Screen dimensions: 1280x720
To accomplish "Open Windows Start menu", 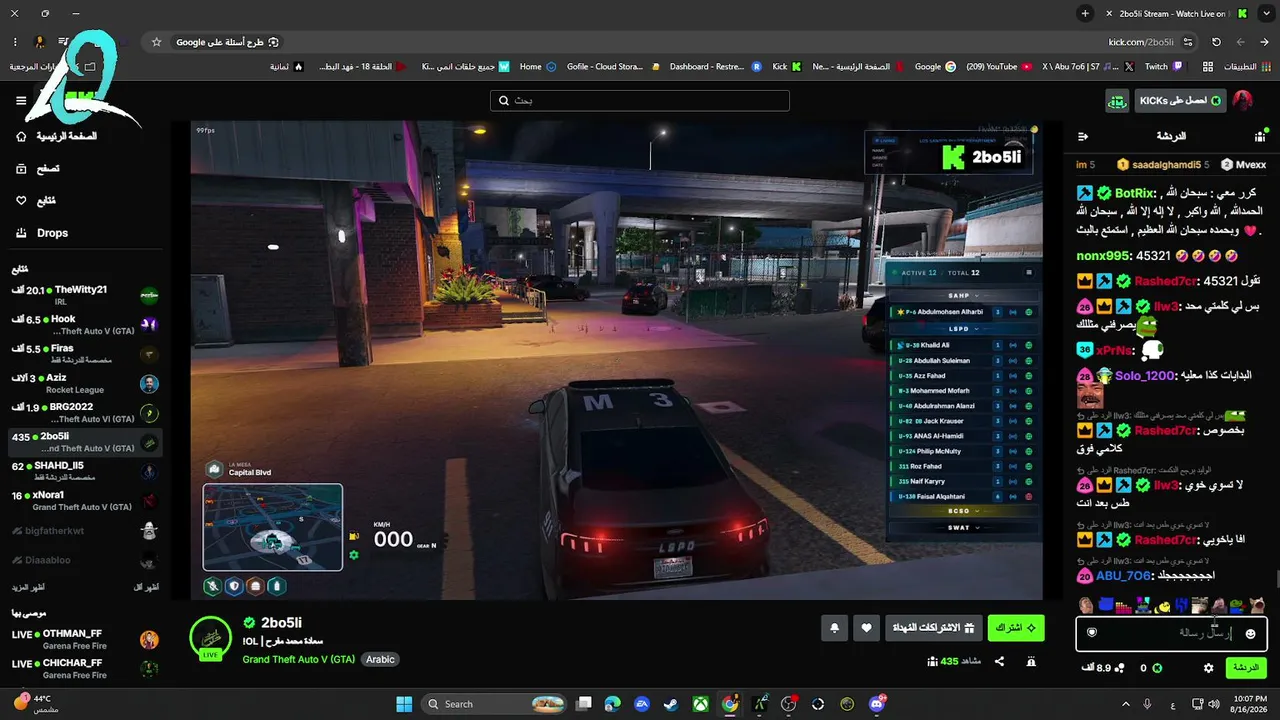I will click(404, 704).
